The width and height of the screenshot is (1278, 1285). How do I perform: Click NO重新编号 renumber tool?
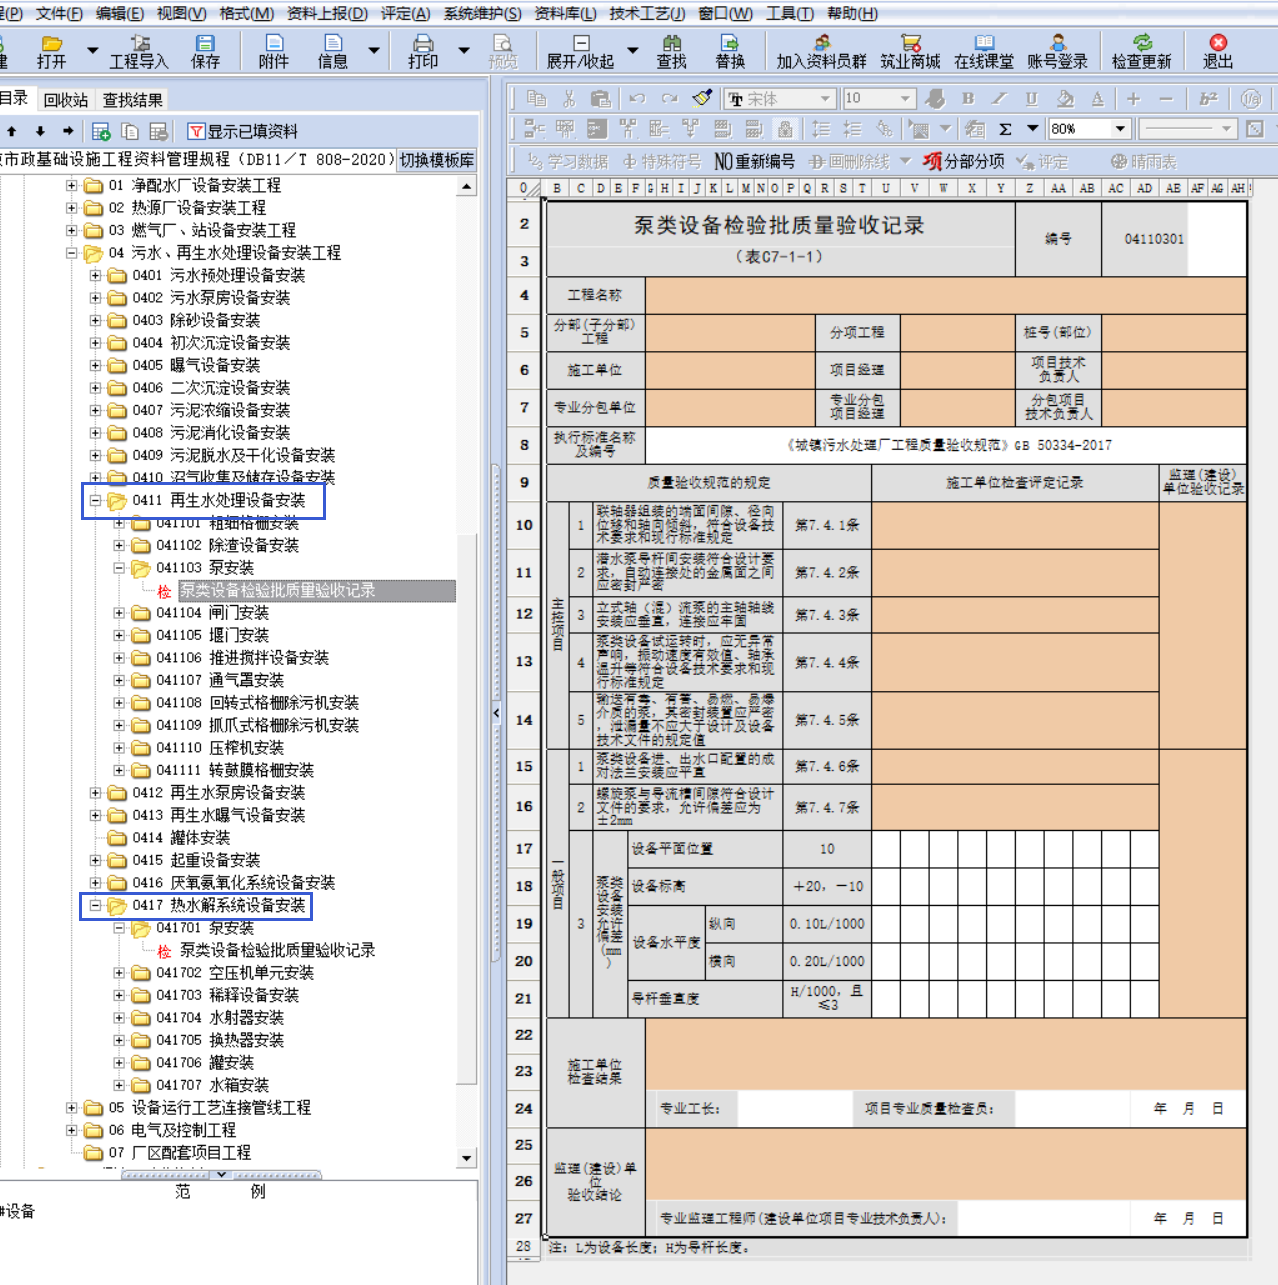click(754, 161)
